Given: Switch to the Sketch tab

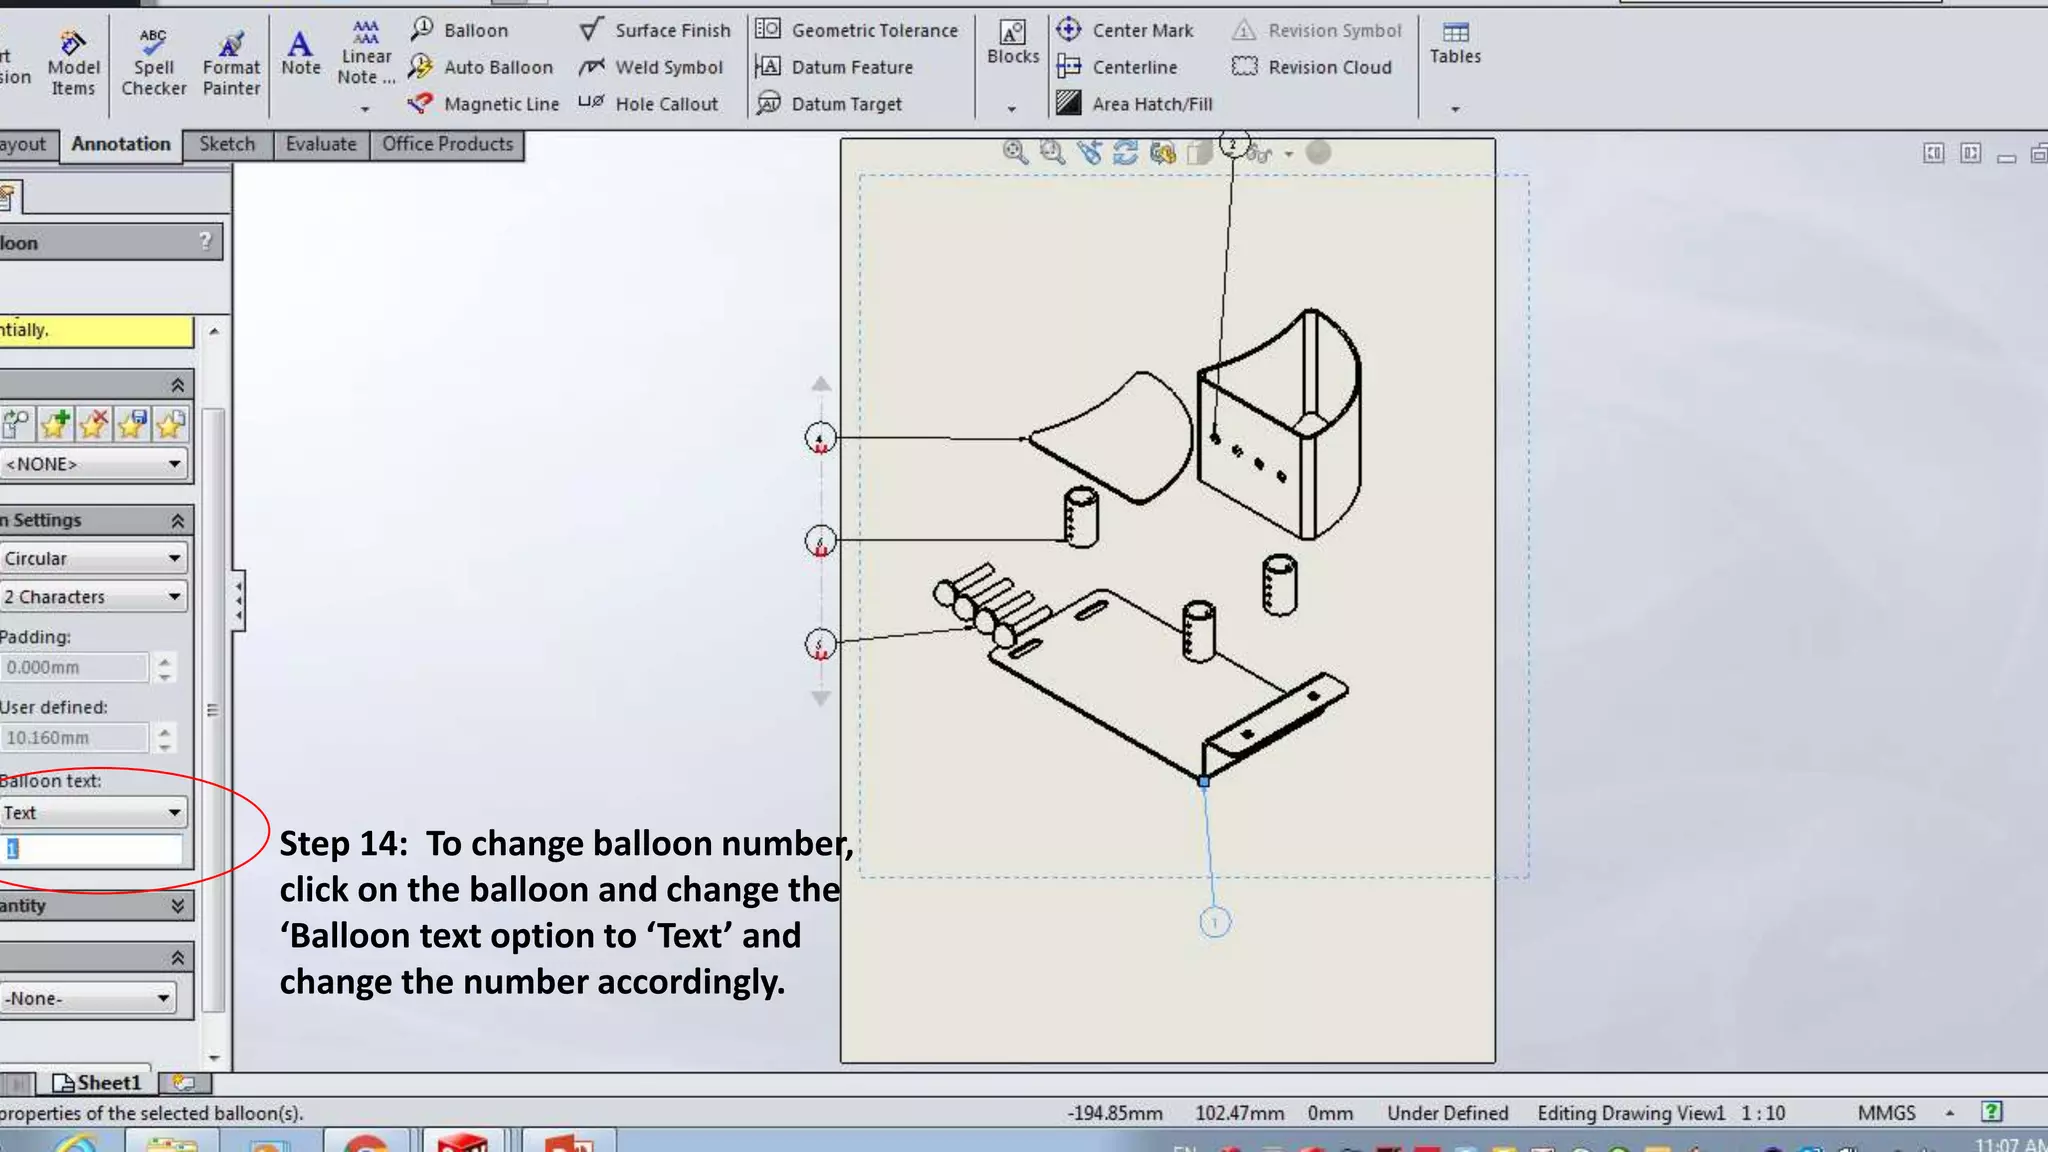Looking at the screenshot, I should [x=227, y=144].
